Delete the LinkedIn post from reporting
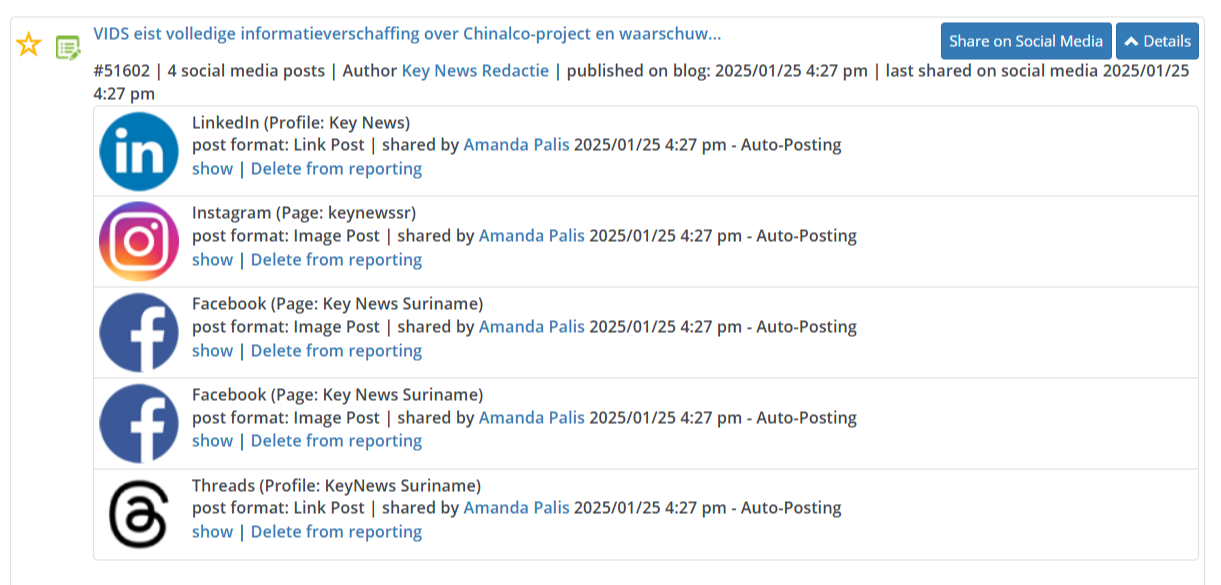The width and height of the screenshot is (1221, 585). click(336, 169)
